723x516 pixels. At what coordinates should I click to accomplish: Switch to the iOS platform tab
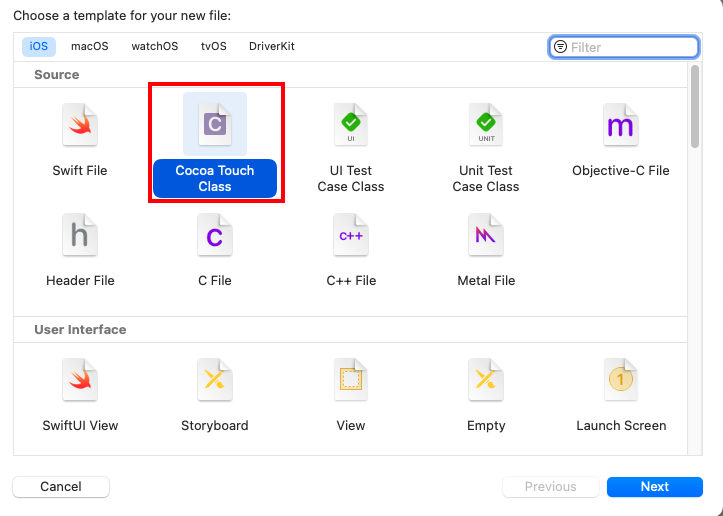click(x=39, y=47)
